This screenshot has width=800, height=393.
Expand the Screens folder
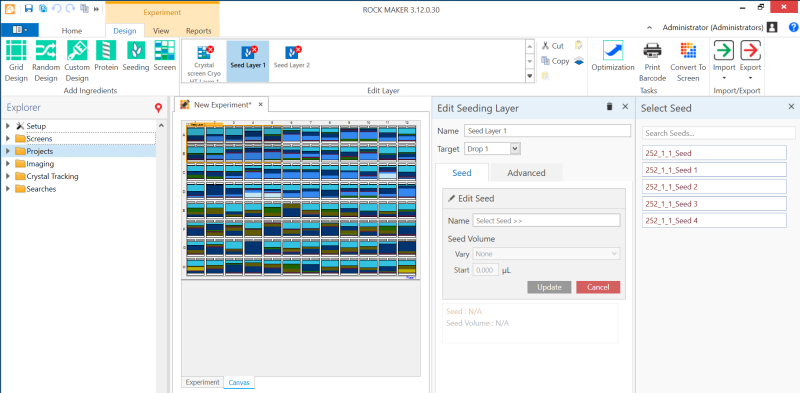[8, 138]
